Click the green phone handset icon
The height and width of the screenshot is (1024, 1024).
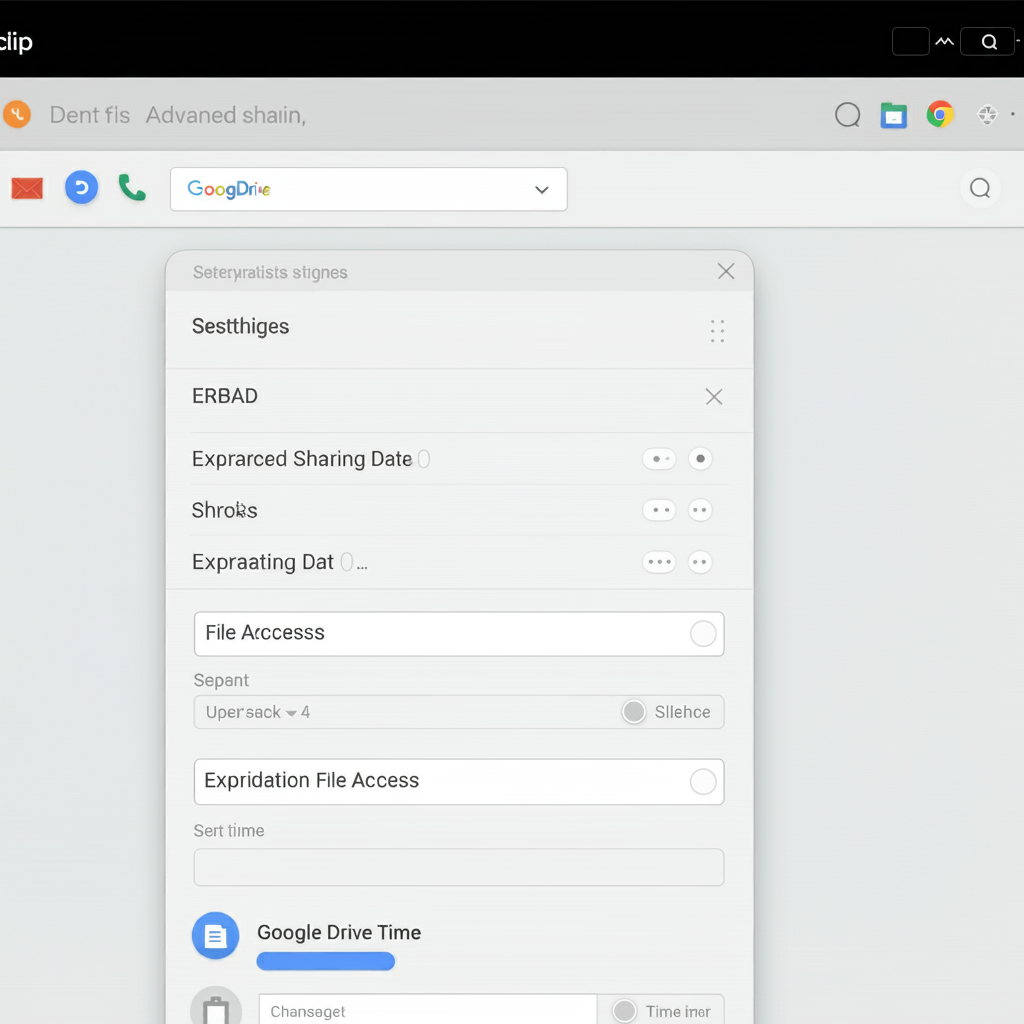click(132, 188)
